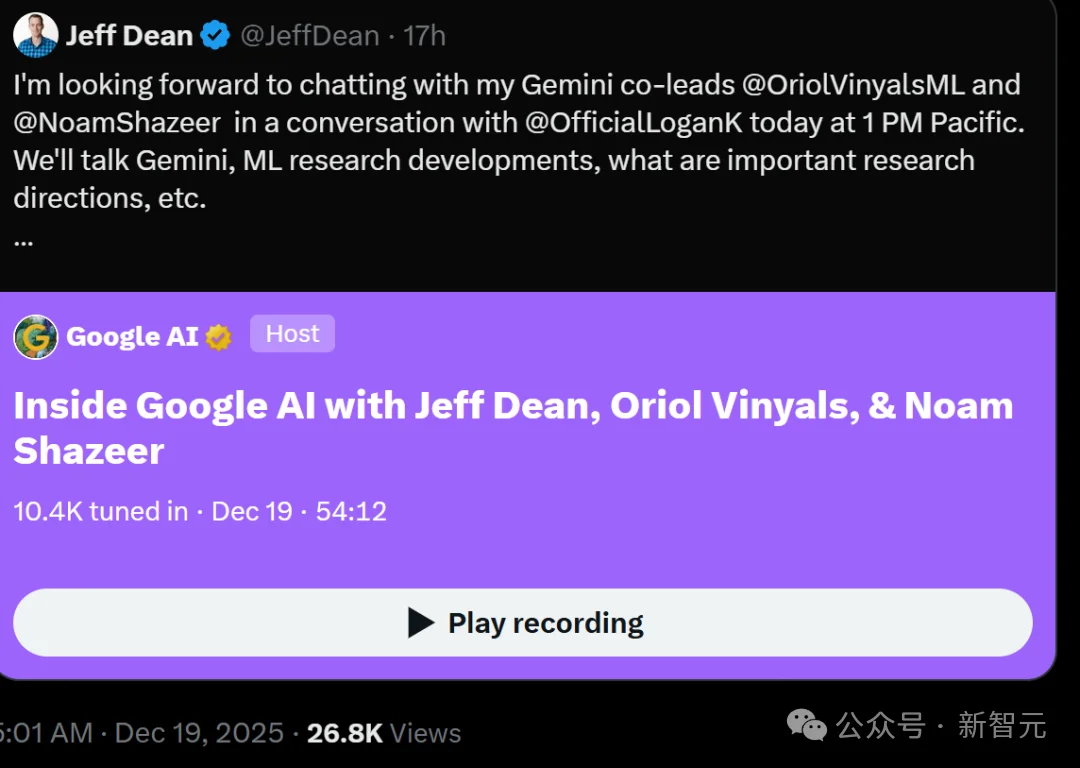Image resolution: width=1080 pixels, height=768 pixels.
Task: Open the Google AI host name
Action: [132, 337]
